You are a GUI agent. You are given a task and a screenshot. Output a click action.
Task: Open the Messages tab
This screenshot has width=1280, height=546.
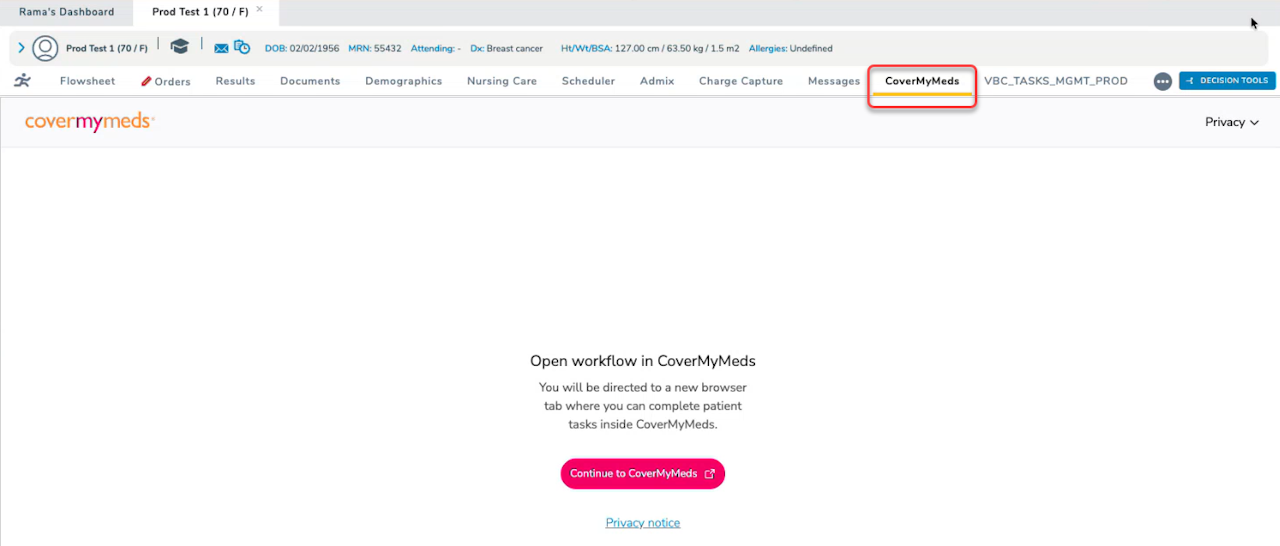(x=834, y=81)
